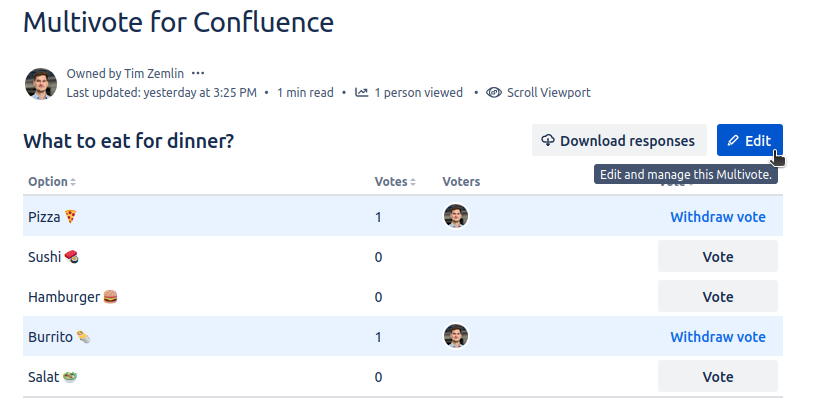Click the Scroll Viewport link
The image size is (819, 420).
[548, 93]
